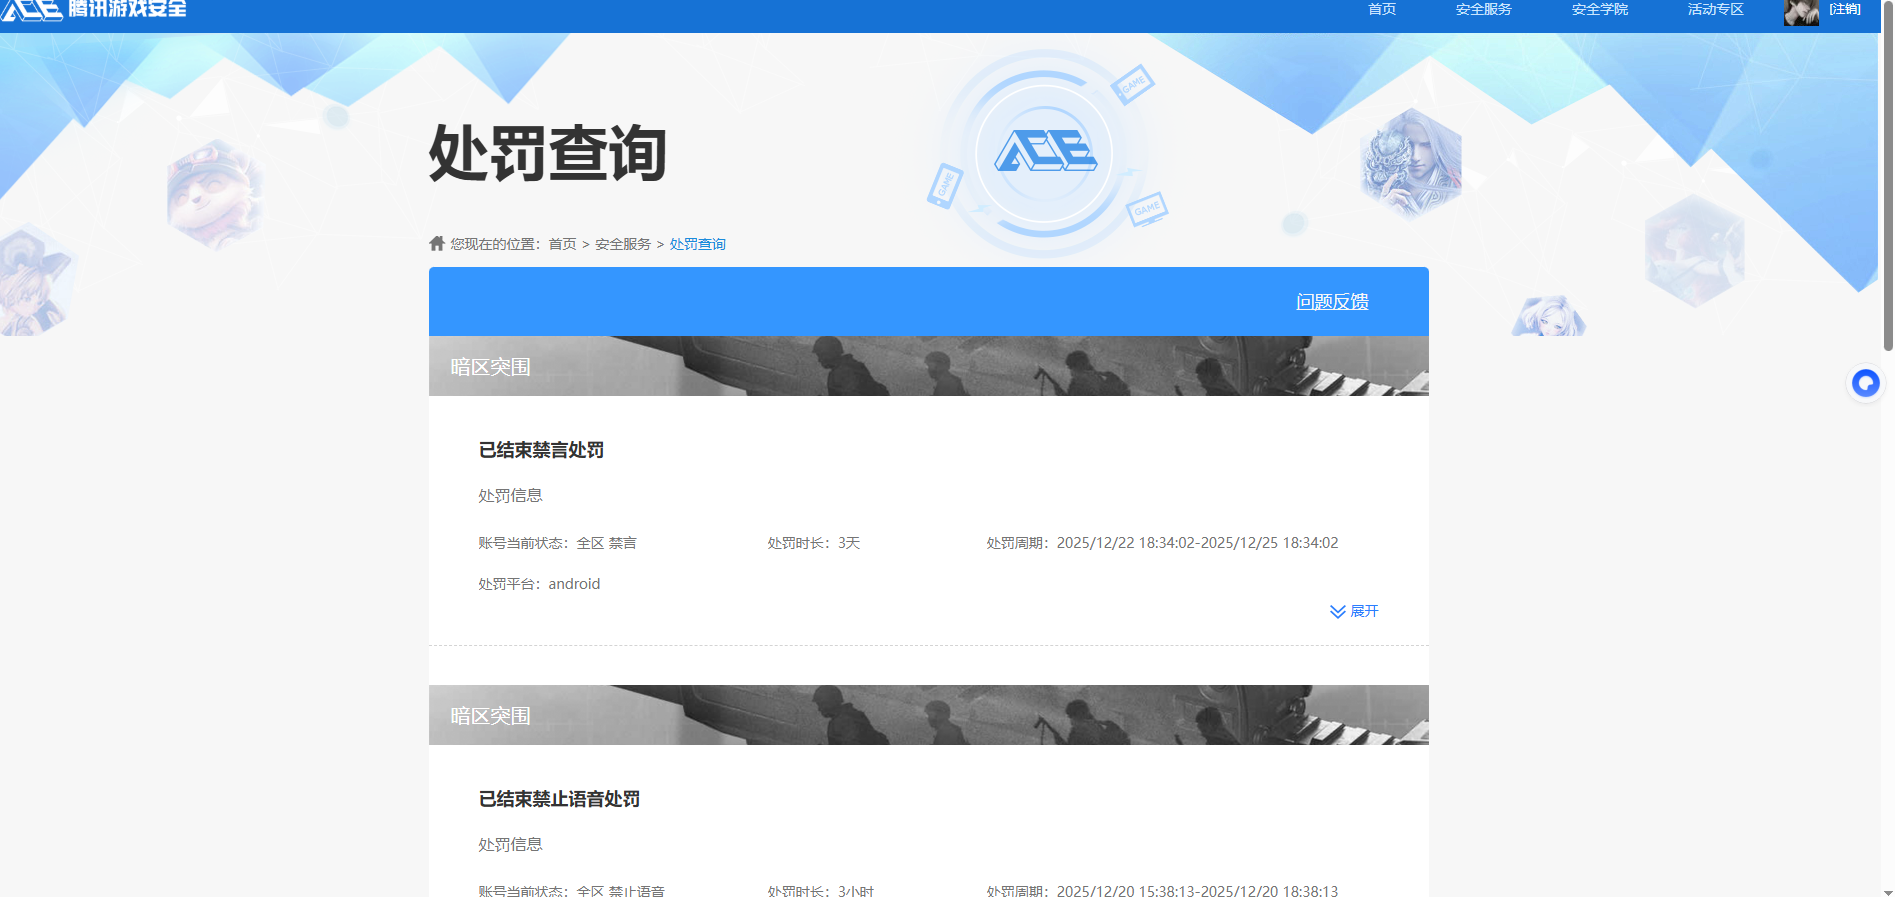Select the 已结束禁言处罚 heading
The height and width of the screenshot is (897, 1895).
541,450
